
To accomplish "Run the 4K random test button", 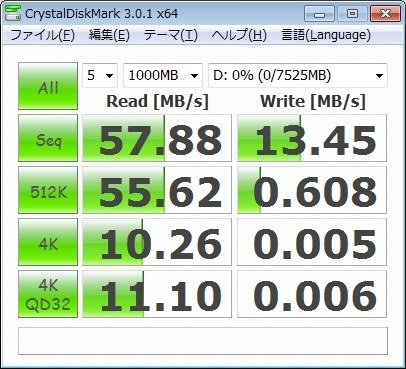I will pyautogui.click(x=48, y=242).
